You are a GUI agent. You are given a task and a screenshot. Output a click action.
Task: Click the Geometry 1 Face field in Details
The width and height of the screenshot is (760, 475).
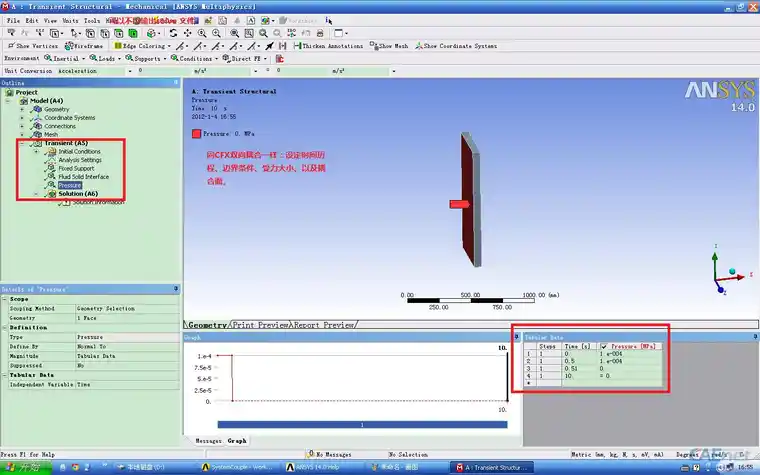pos(127,318)
